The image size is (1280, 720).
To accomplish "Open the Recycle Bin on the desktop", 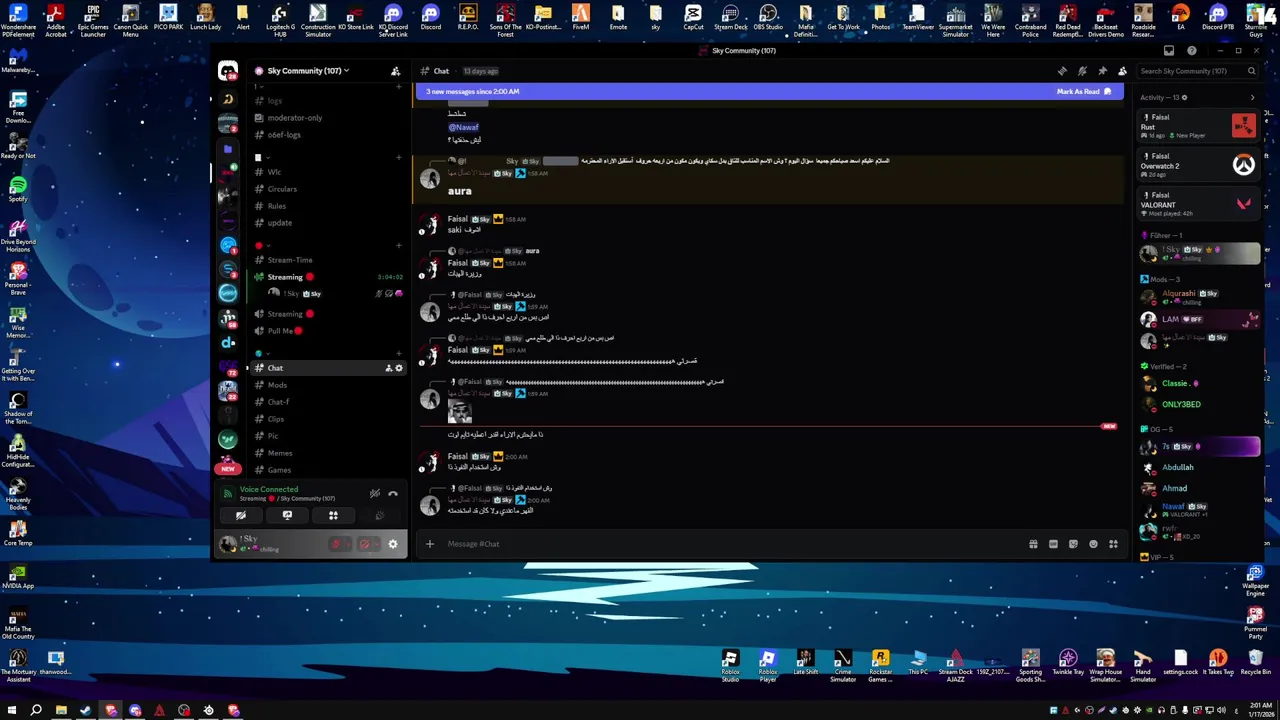I will [1255, 663].
